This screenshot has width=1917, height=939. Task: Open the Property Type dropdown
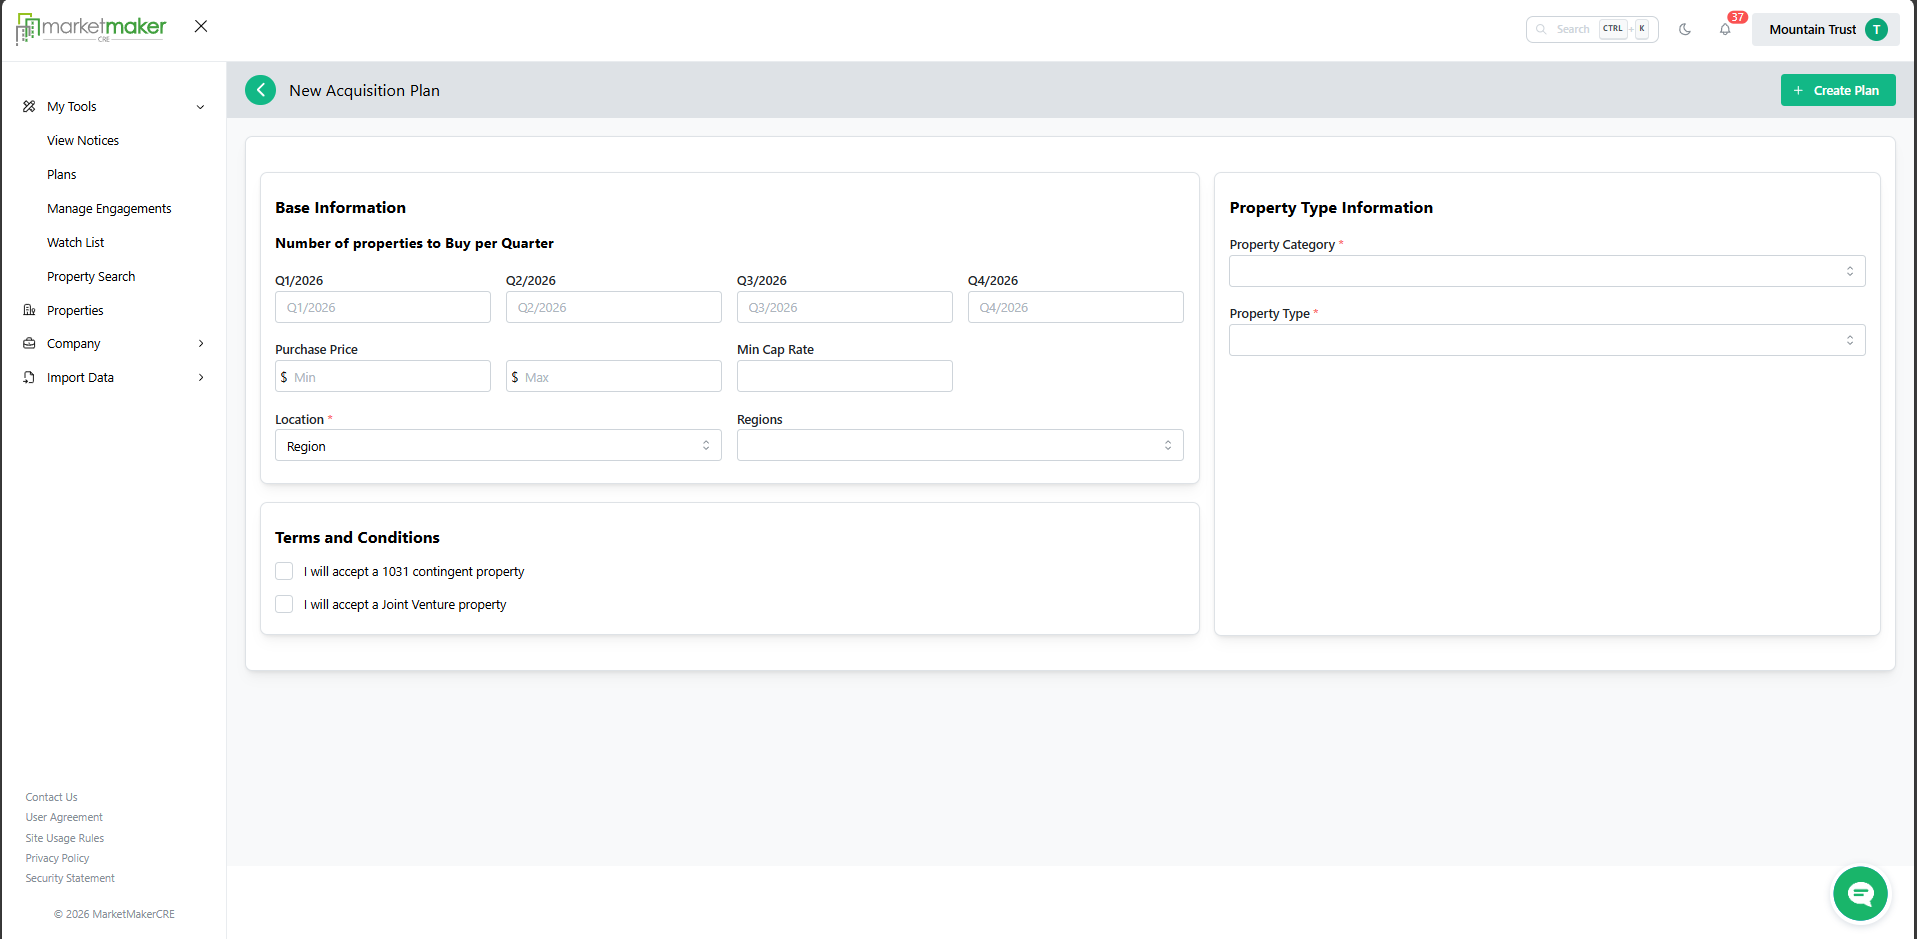click(x=1546, y=340)
